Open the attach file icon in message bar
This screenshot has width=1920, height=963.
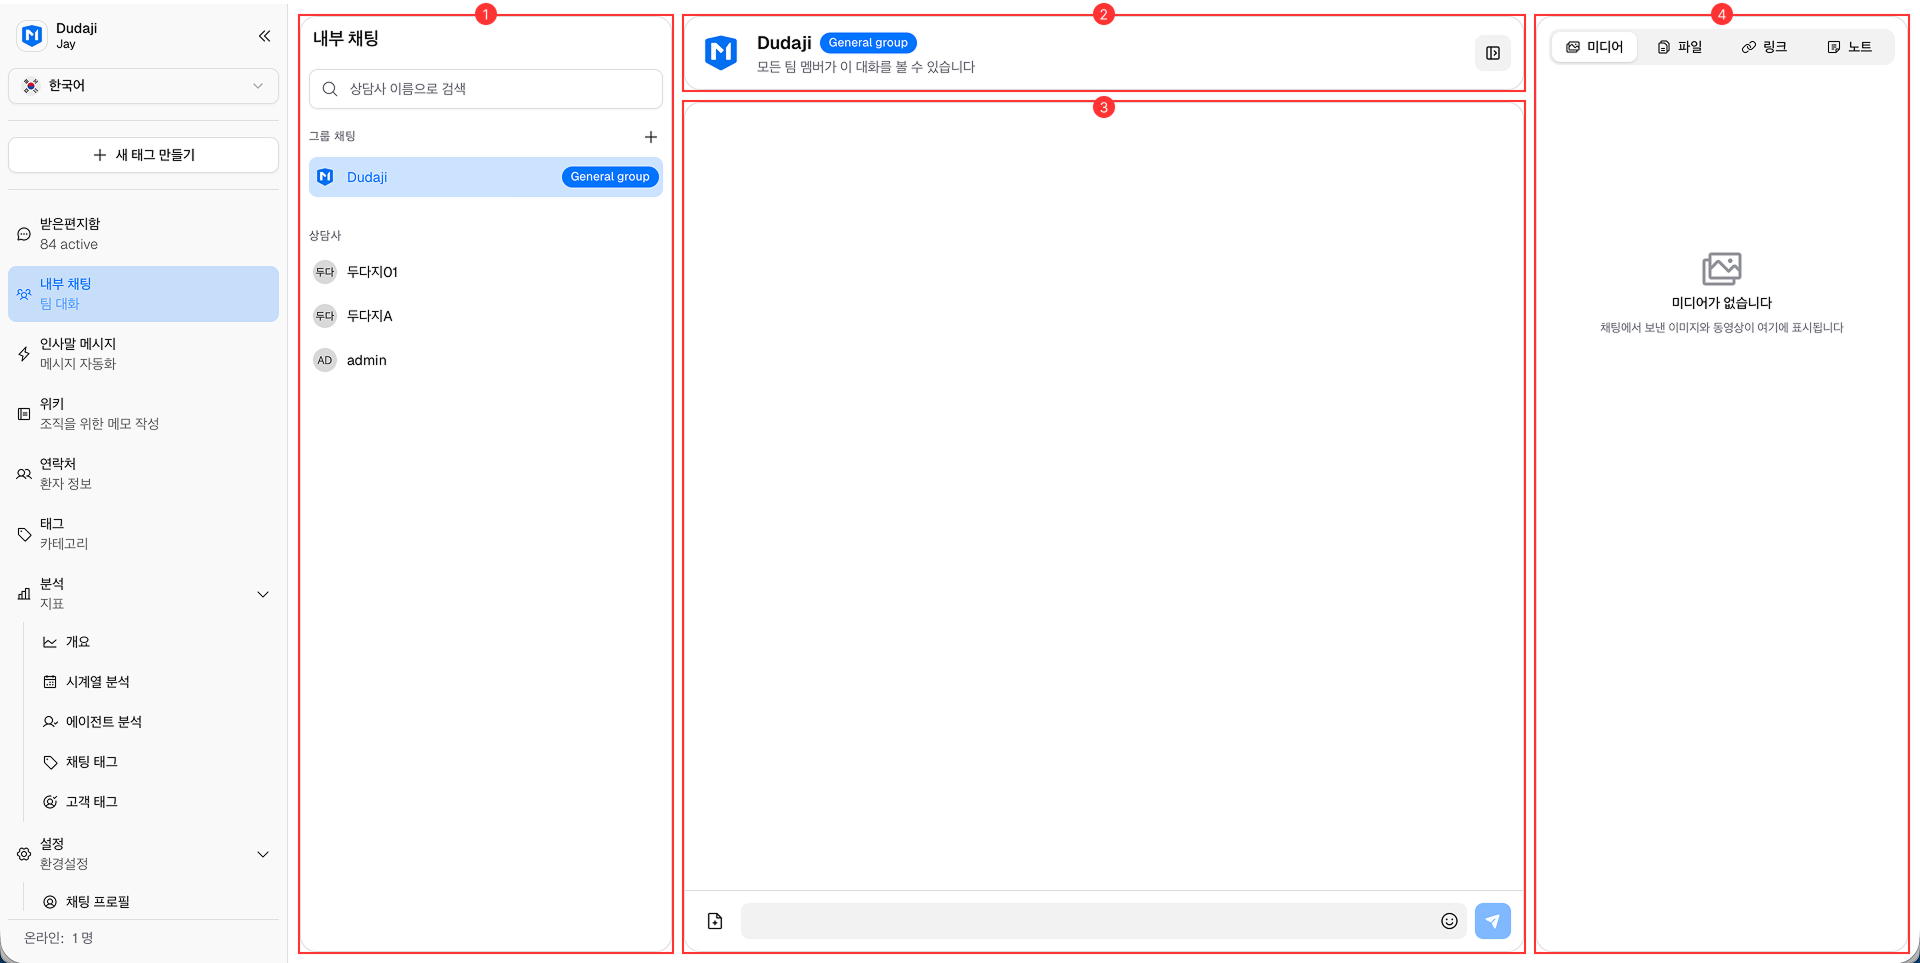(714, 920)
